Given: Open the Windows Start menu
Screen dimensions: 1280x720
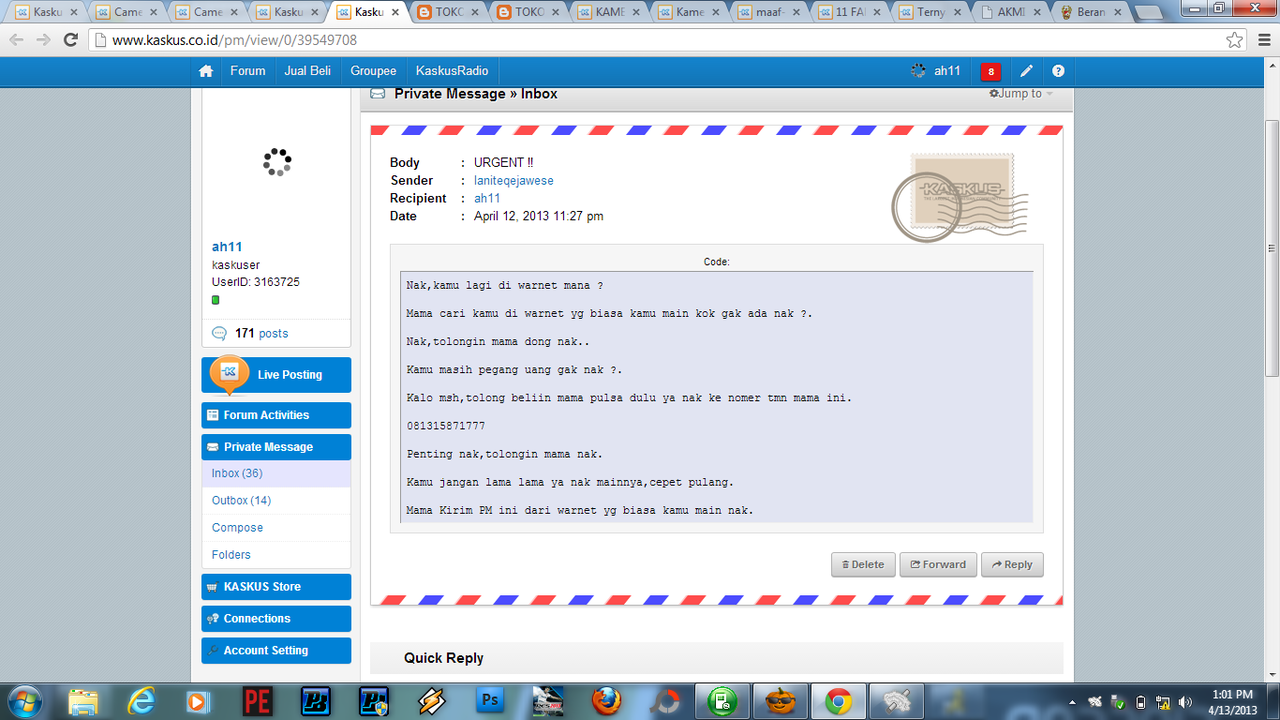Looking at the screenshot, I should pyautogui.click(x=24, y=701).
